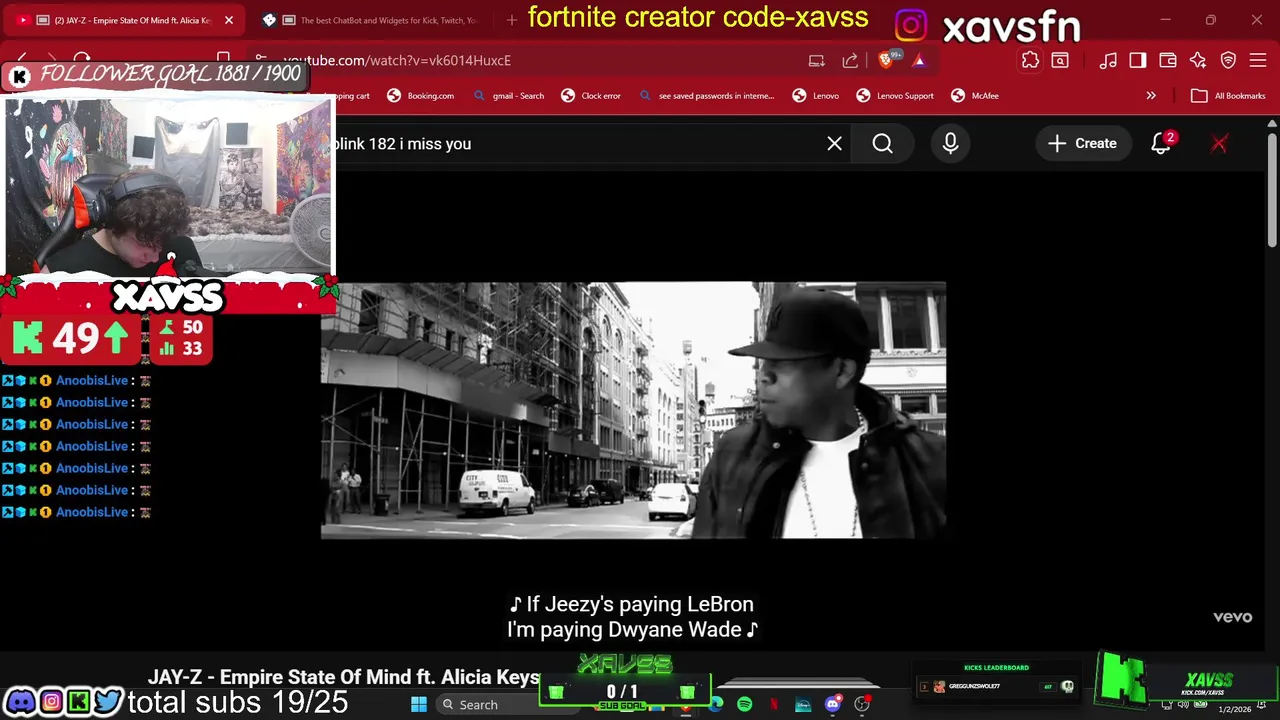Switch to the best ChatBot and Widgets tab
Screen dimensions: 1280x720
370,20
